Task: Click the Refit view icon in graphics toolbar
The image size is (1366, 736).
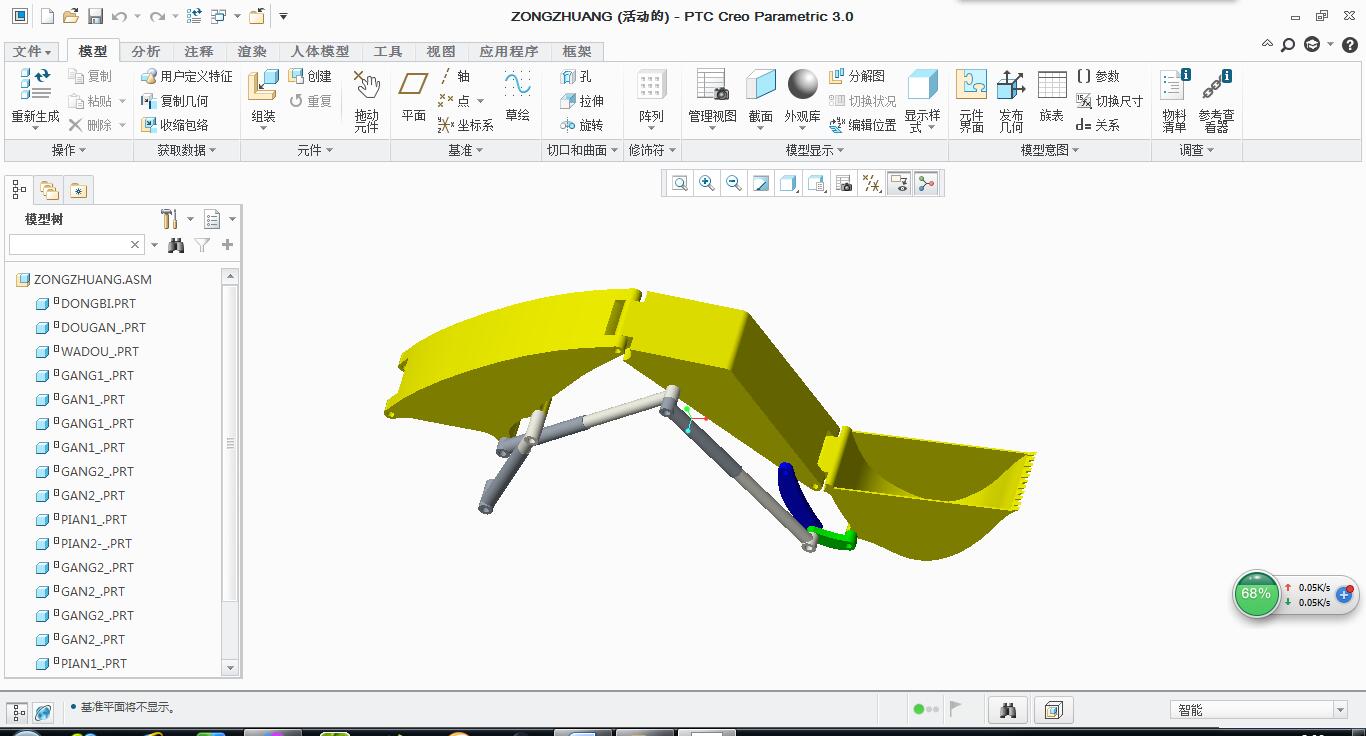Action: click(x=680, y=183)
